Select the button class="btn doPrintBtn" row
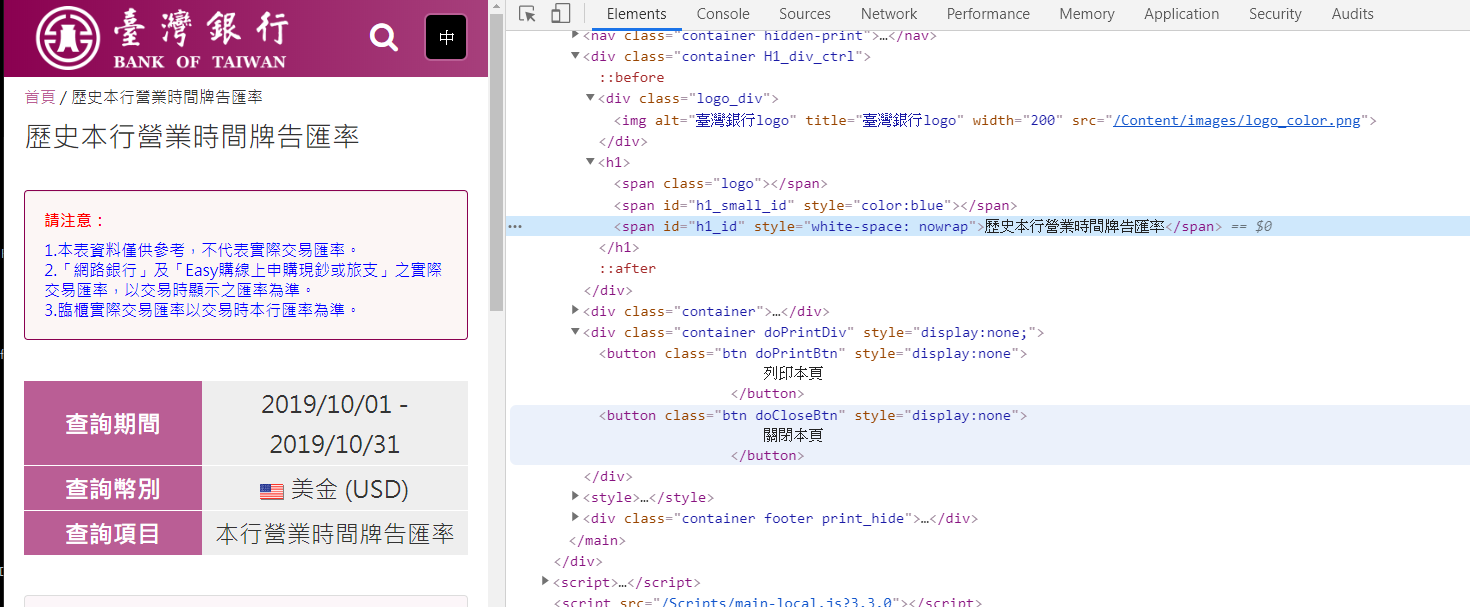The width and height of the screenshot is (1470, 607). pos(813,353)
